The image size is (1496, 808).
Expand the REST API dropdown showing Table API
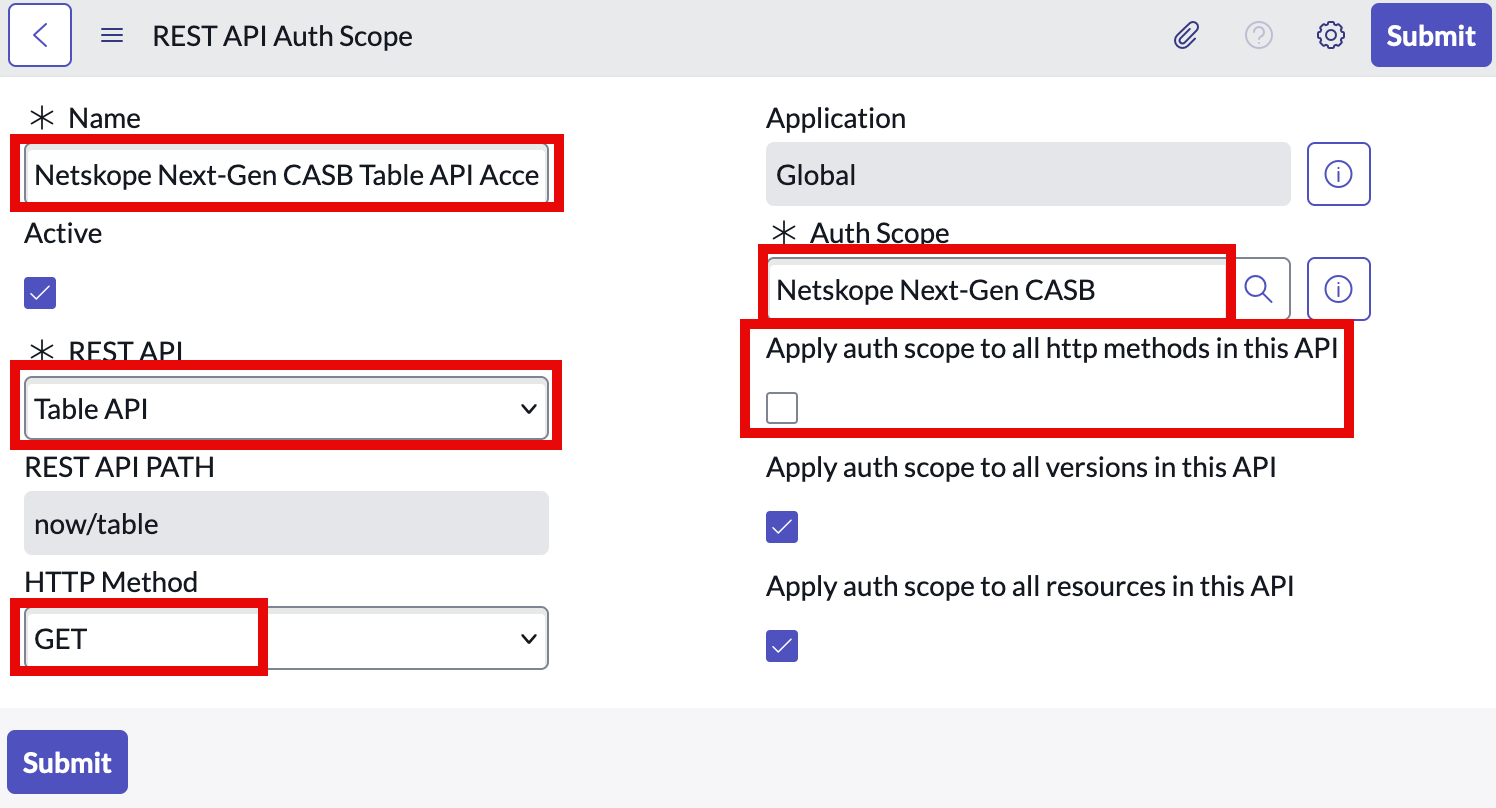tap(286, 408)
